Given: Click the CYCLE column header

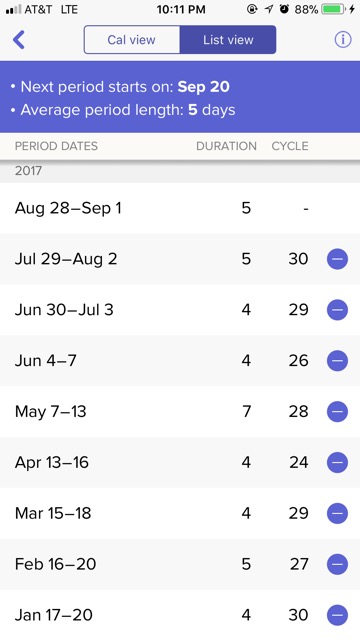Looking at the screenshot, I should coord(290,146).
